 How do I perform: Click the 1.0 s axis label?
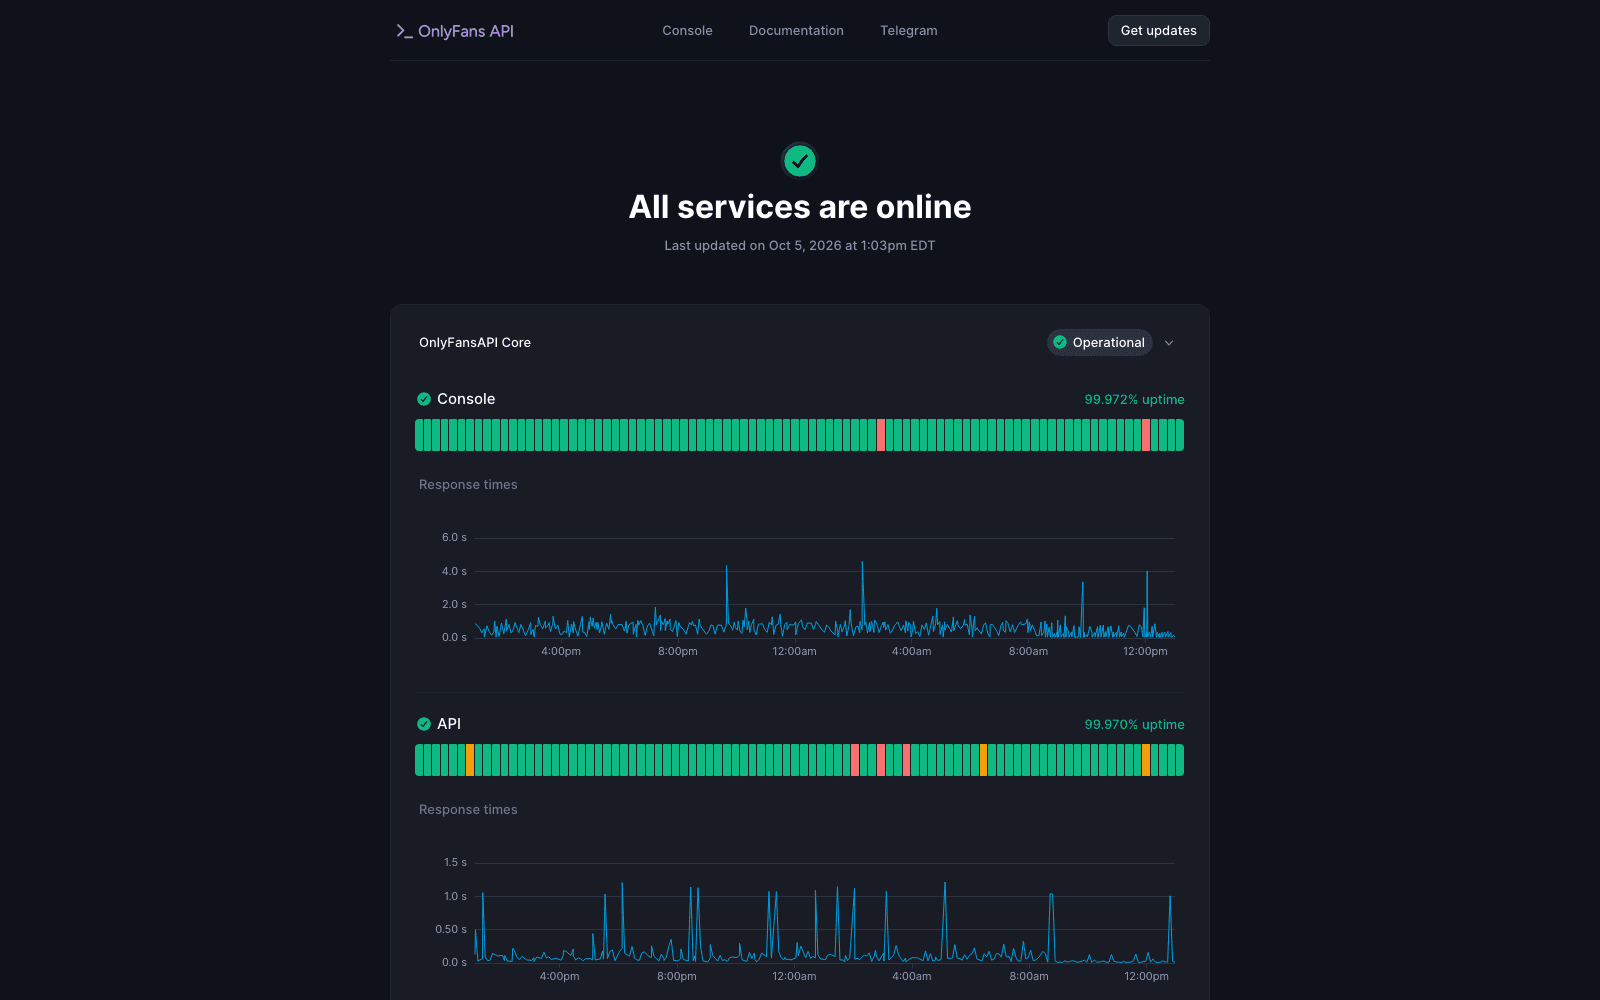(455, 897)
